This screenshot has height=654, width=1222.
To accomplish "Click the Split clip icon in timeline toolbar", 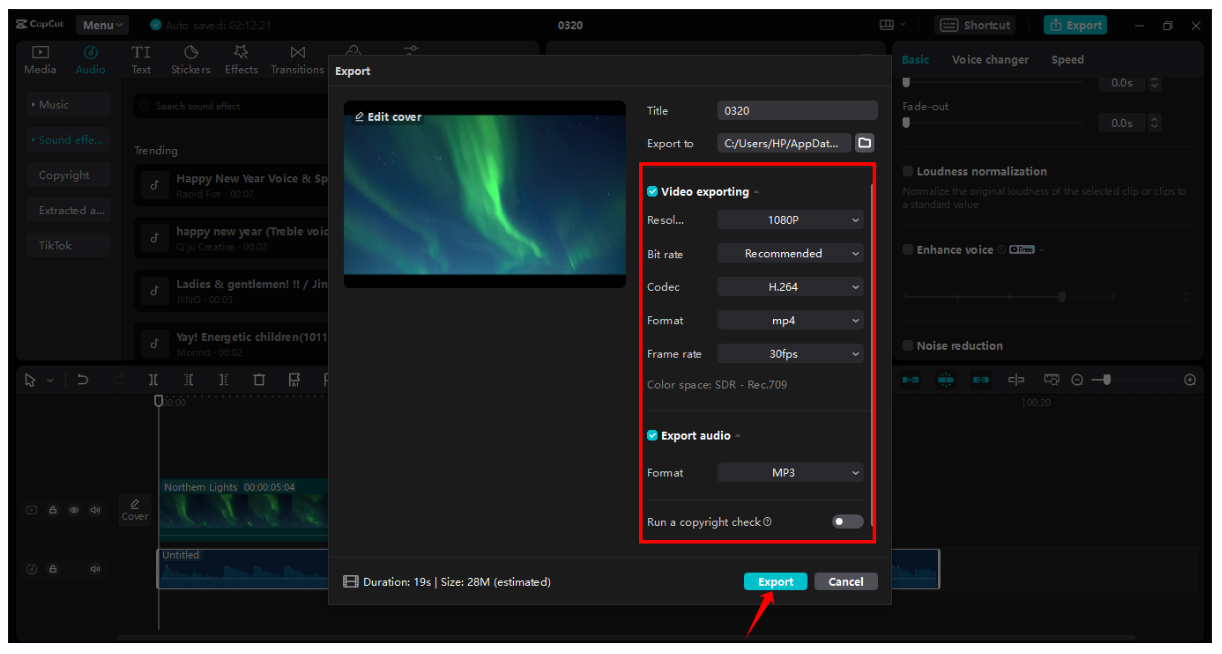I will tap(153, 380).
